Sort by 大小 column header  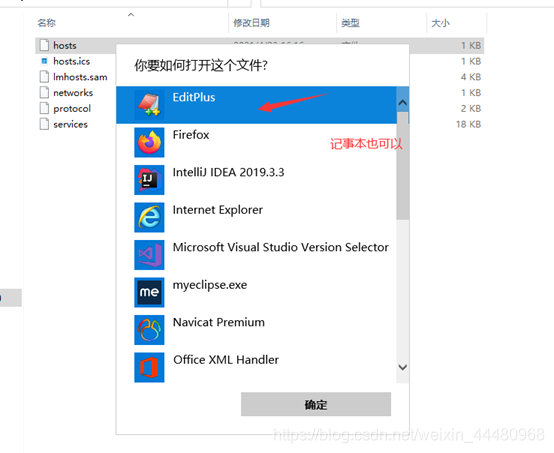441,23
